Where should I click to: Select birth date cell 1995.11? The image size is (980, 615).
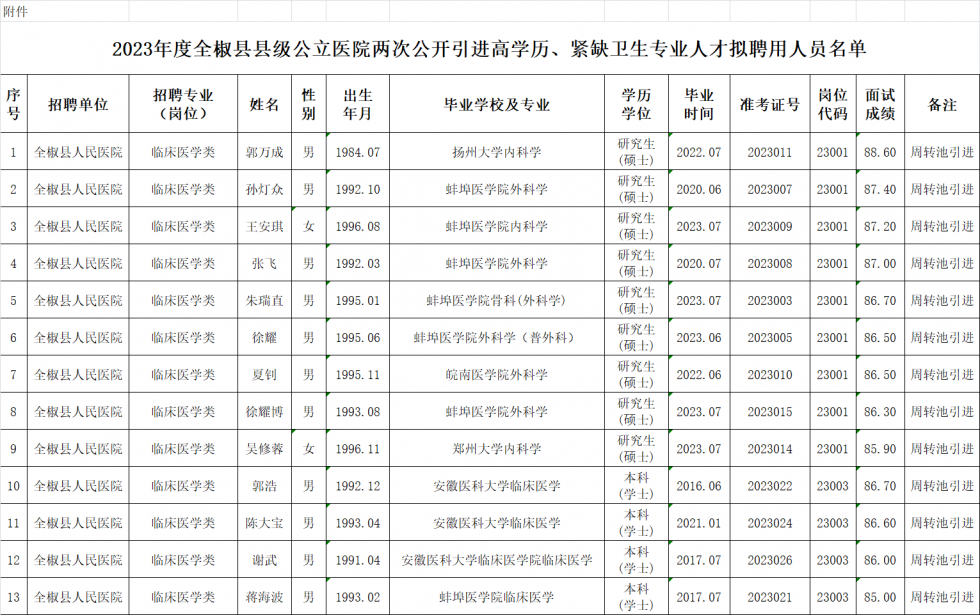pyautogui.click(x=358, y=374)
